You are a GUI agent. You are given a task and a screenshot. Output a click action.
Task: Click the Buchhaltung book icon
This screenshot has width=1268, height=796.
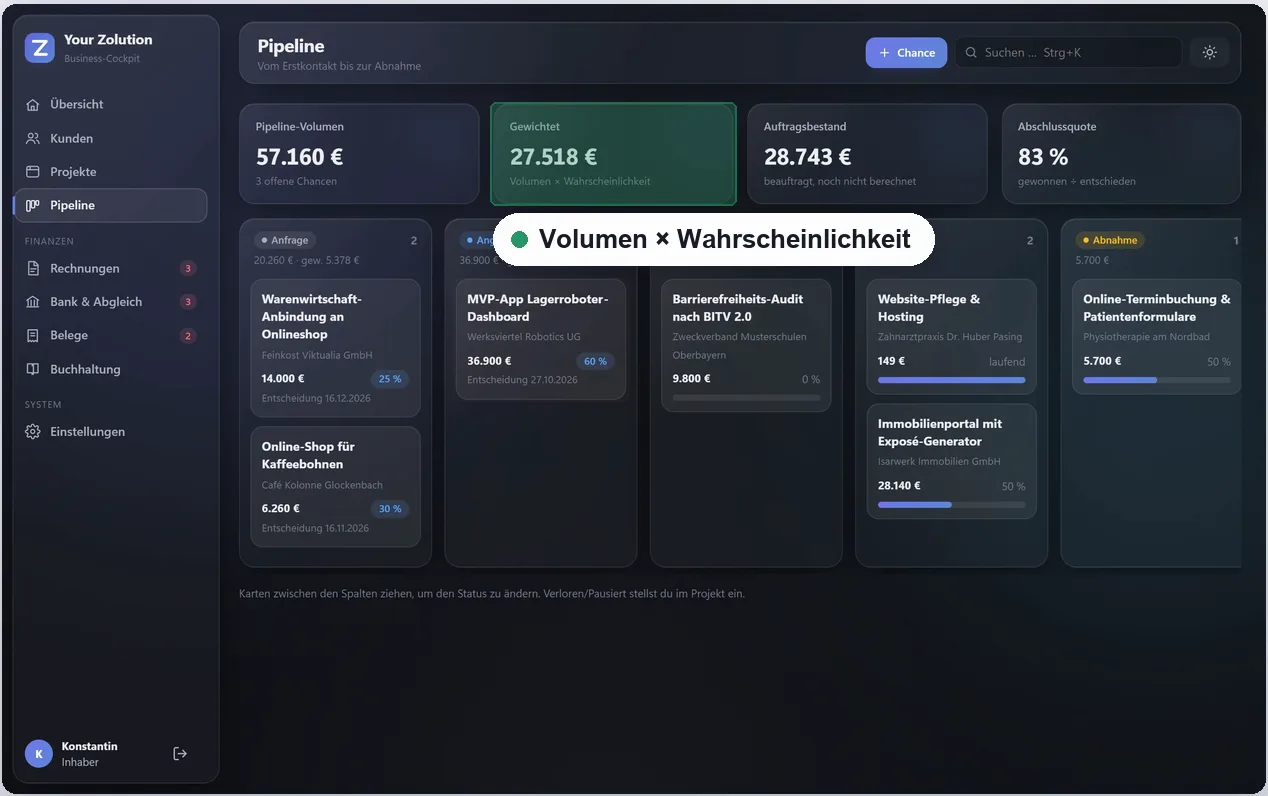point(33,369)
